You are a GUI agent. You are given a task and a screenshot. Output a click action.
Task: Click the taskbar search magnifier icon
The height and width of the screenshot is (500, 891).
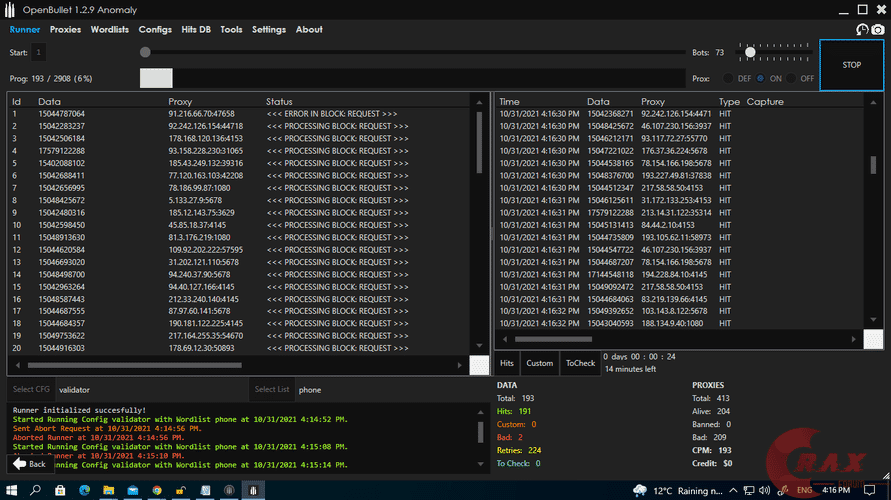click(x=37, y=490)
